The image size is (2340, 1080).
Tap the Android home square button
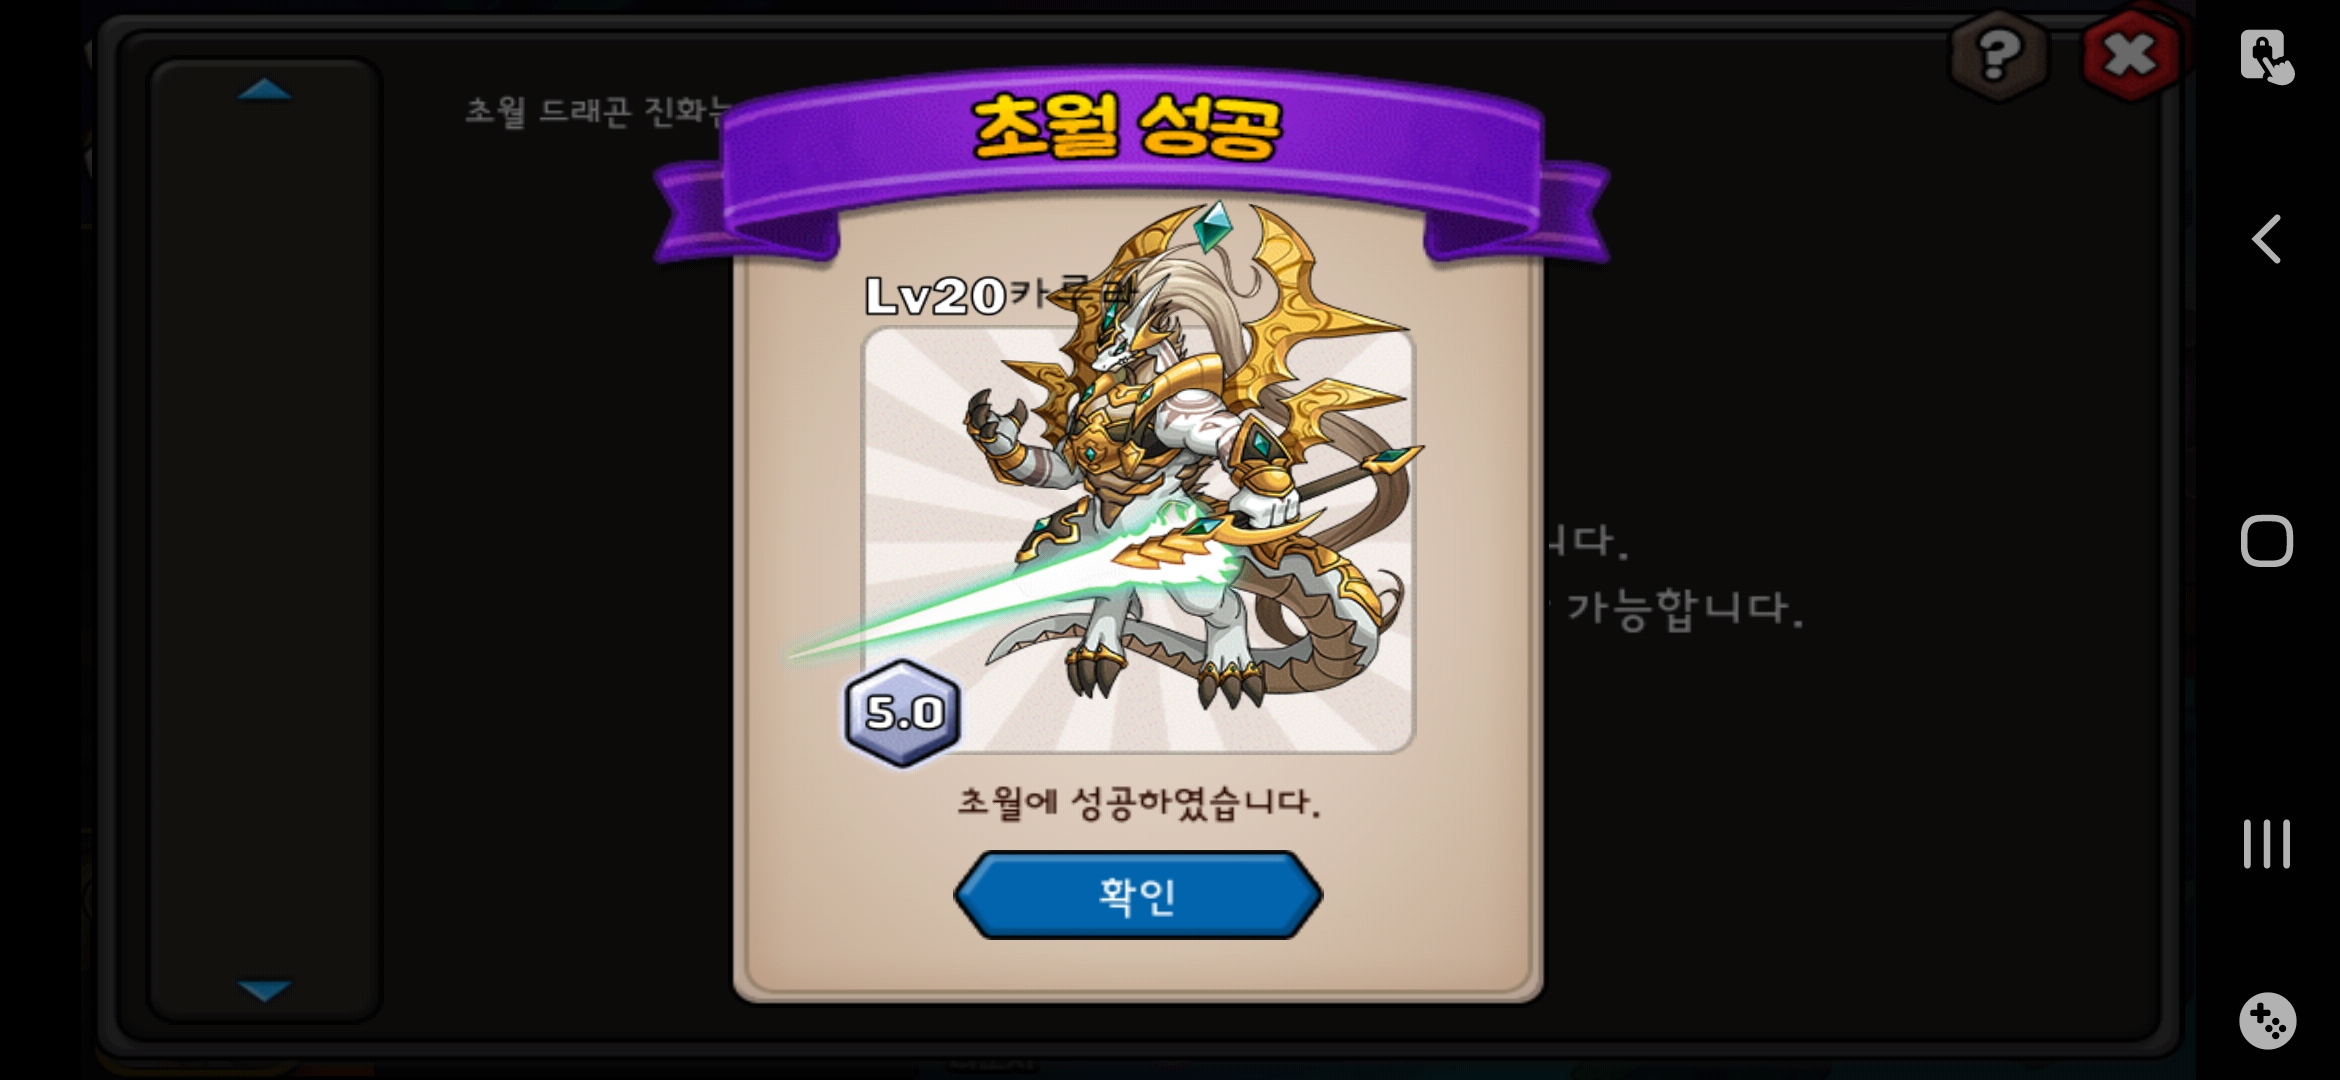pos(2266,541)
